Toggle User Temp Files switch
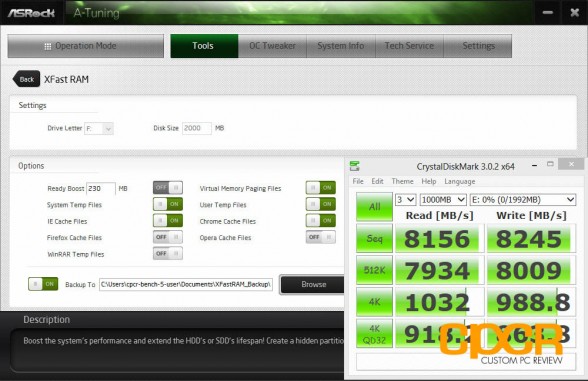Viewport: 588px width, 381px height. click(x=321, y=204)
